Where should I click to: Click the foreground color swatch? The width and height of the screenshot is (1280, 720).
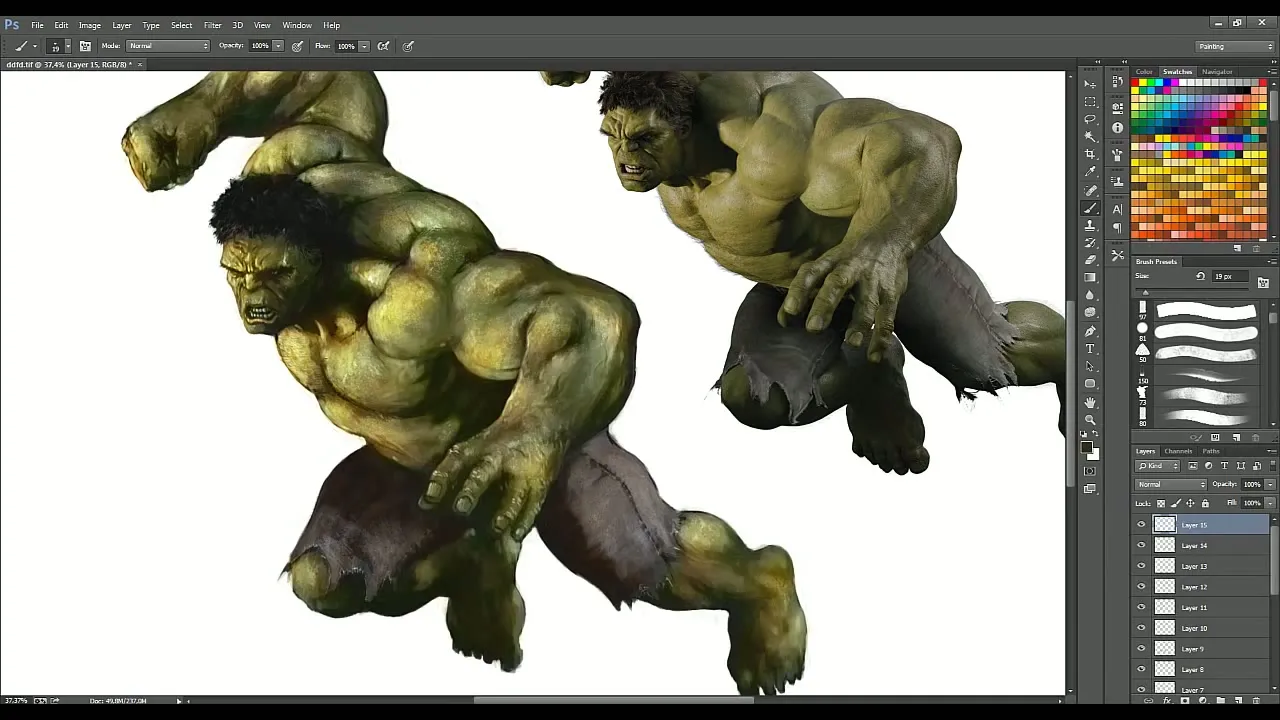click(x=1086, y=447)
